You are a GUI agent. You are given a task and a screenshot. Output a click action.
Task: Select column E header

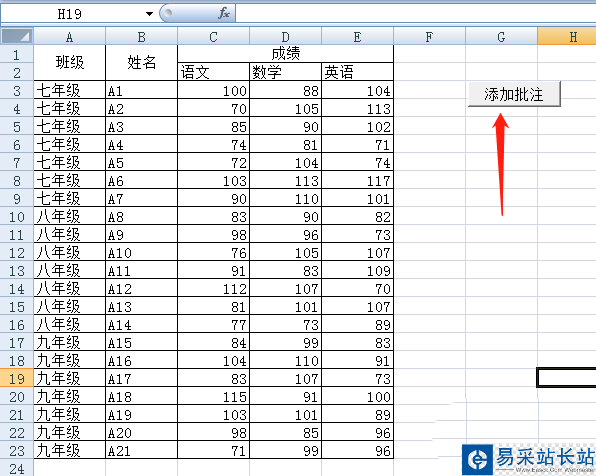(357, 37)
